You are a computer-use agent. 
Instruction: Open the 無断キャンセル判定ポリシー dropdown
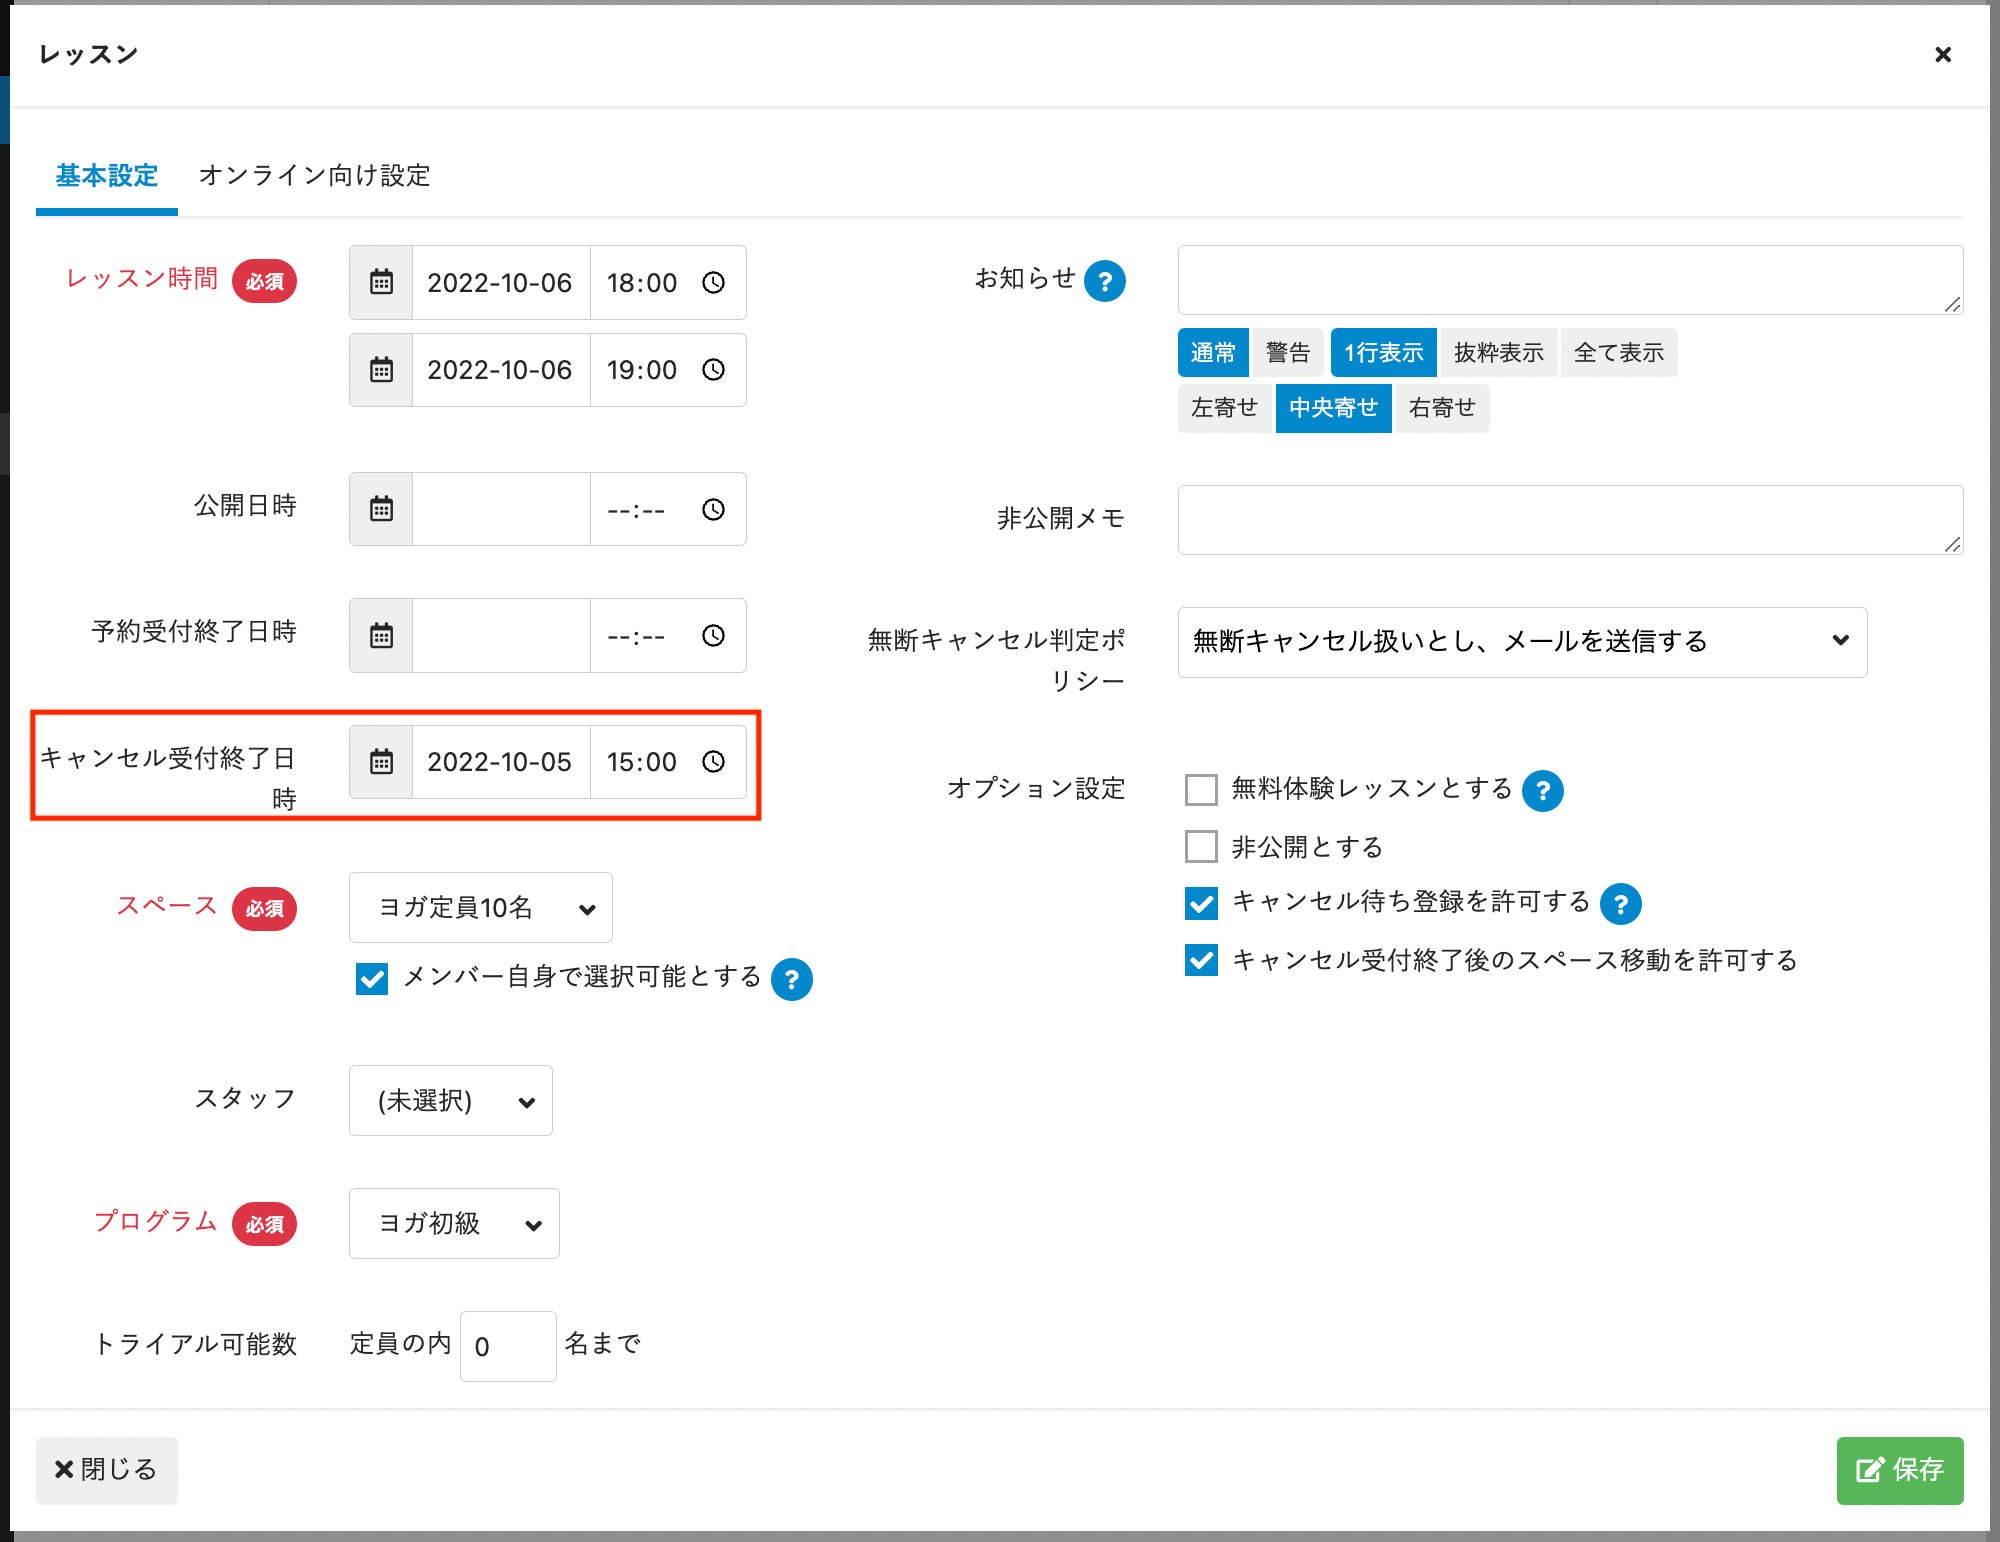[1521, 642]
